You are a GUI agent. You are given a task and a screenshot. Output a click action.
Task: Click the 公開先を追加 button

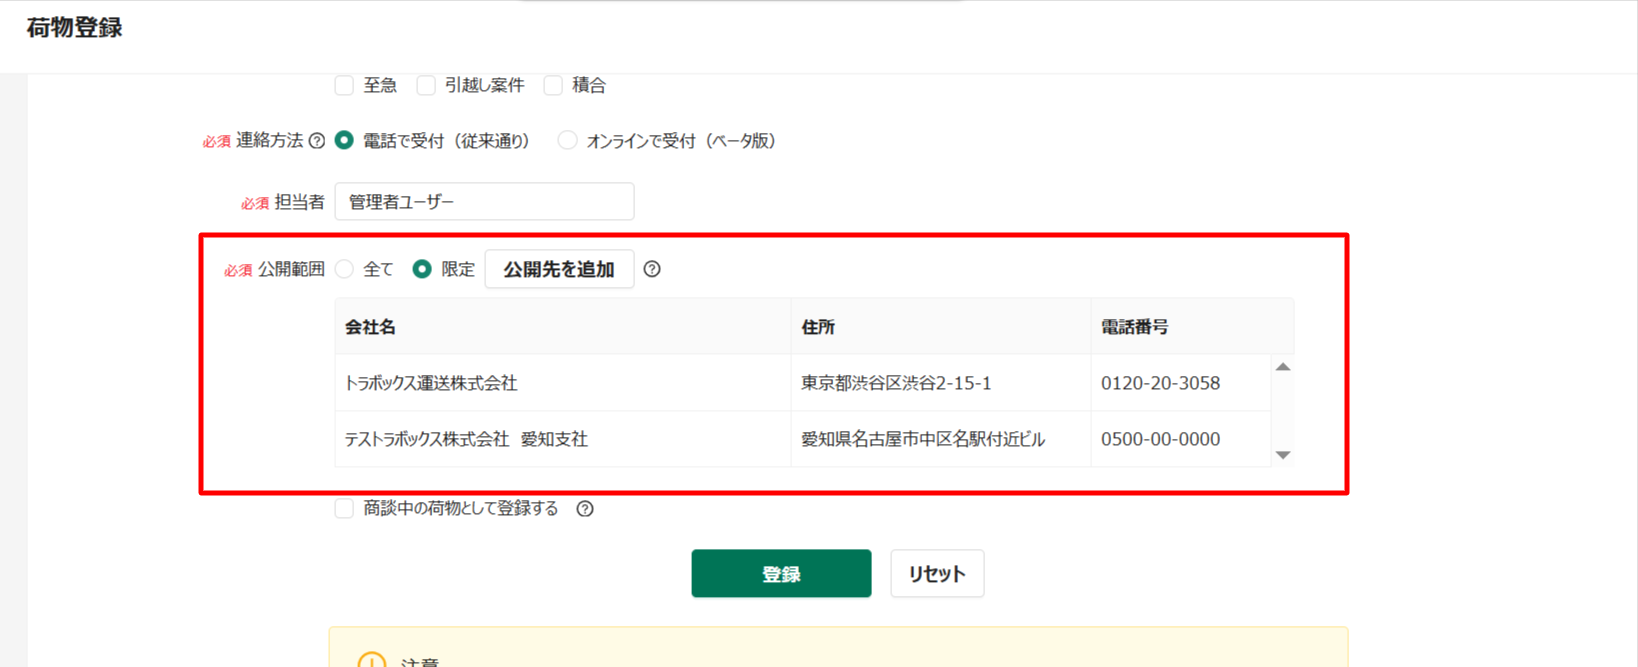coord(559,269)
